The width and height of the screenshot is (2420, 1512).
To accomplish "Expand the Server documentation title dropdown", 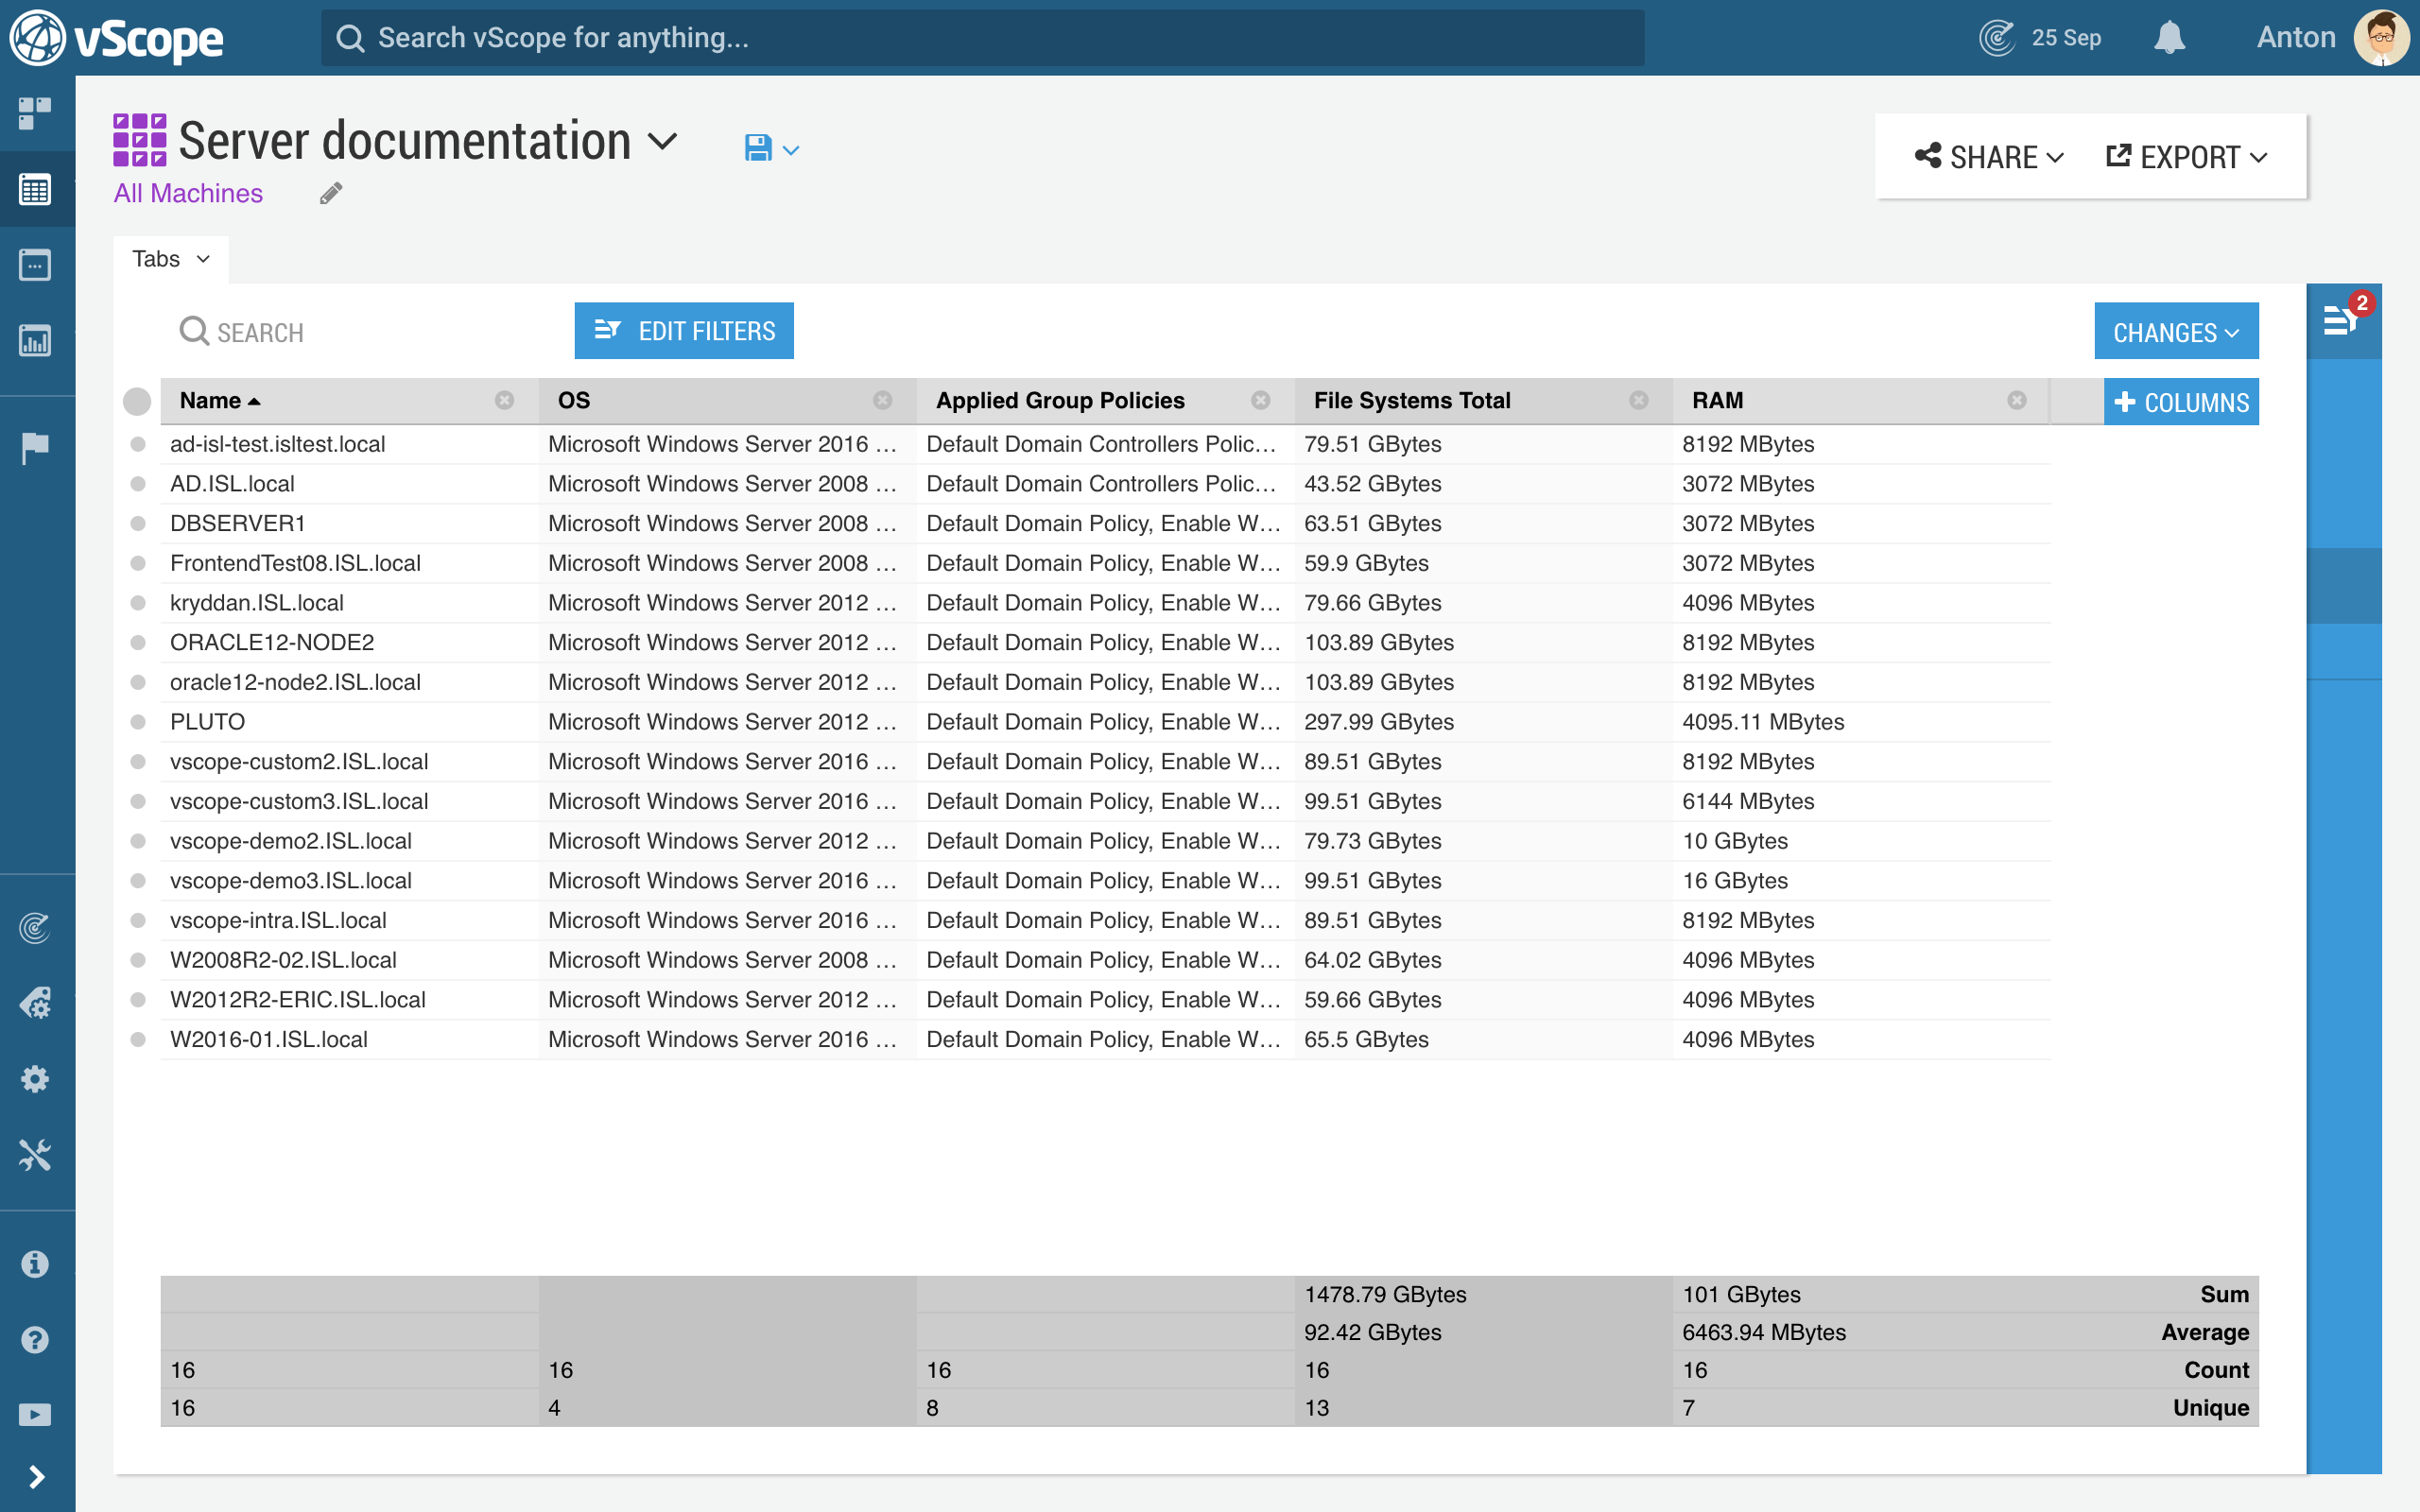I will 662,141.
